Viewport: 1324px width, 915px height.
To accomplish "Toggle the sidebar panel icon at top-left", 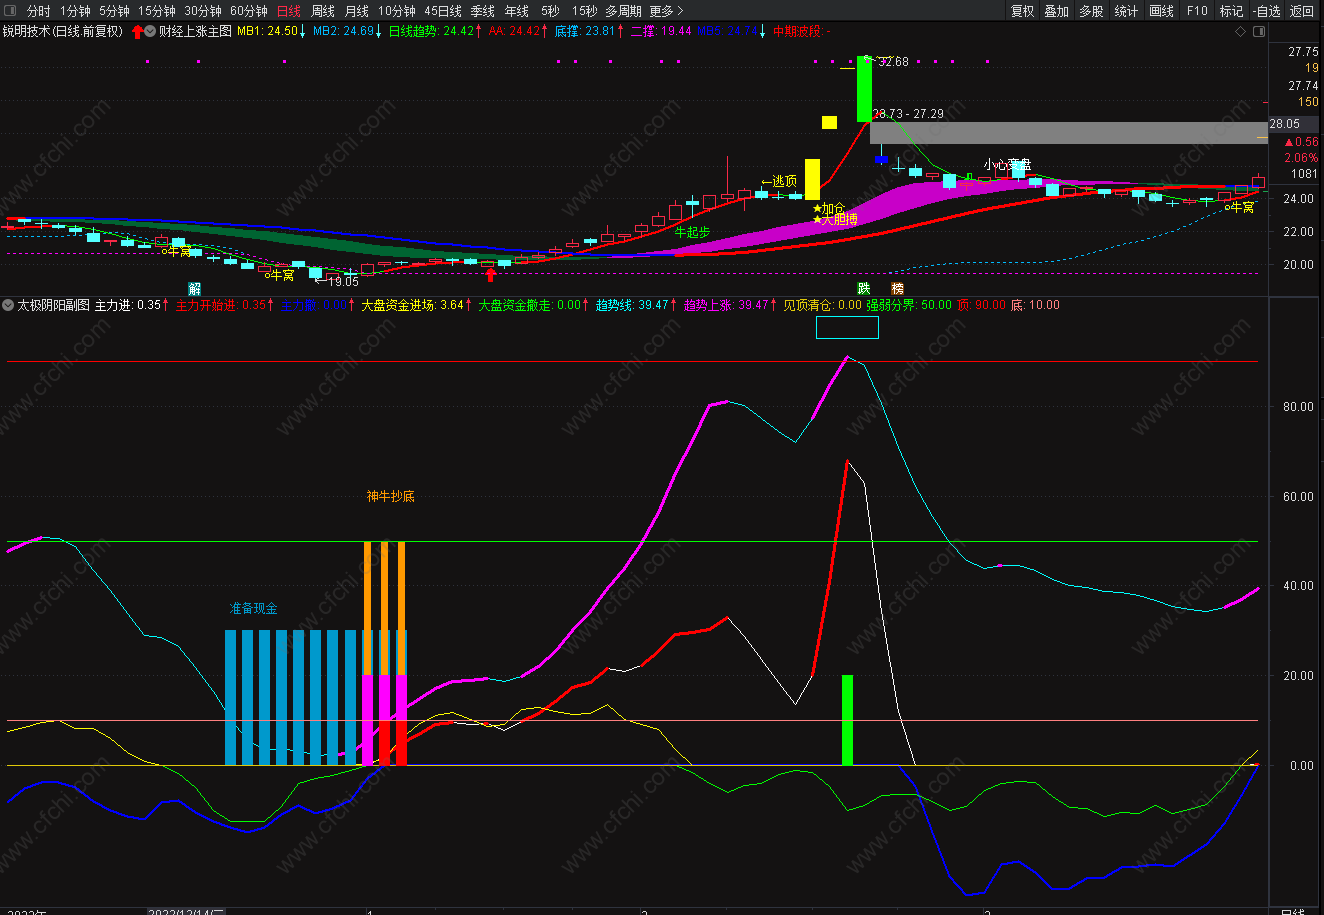I will [11, 11].
